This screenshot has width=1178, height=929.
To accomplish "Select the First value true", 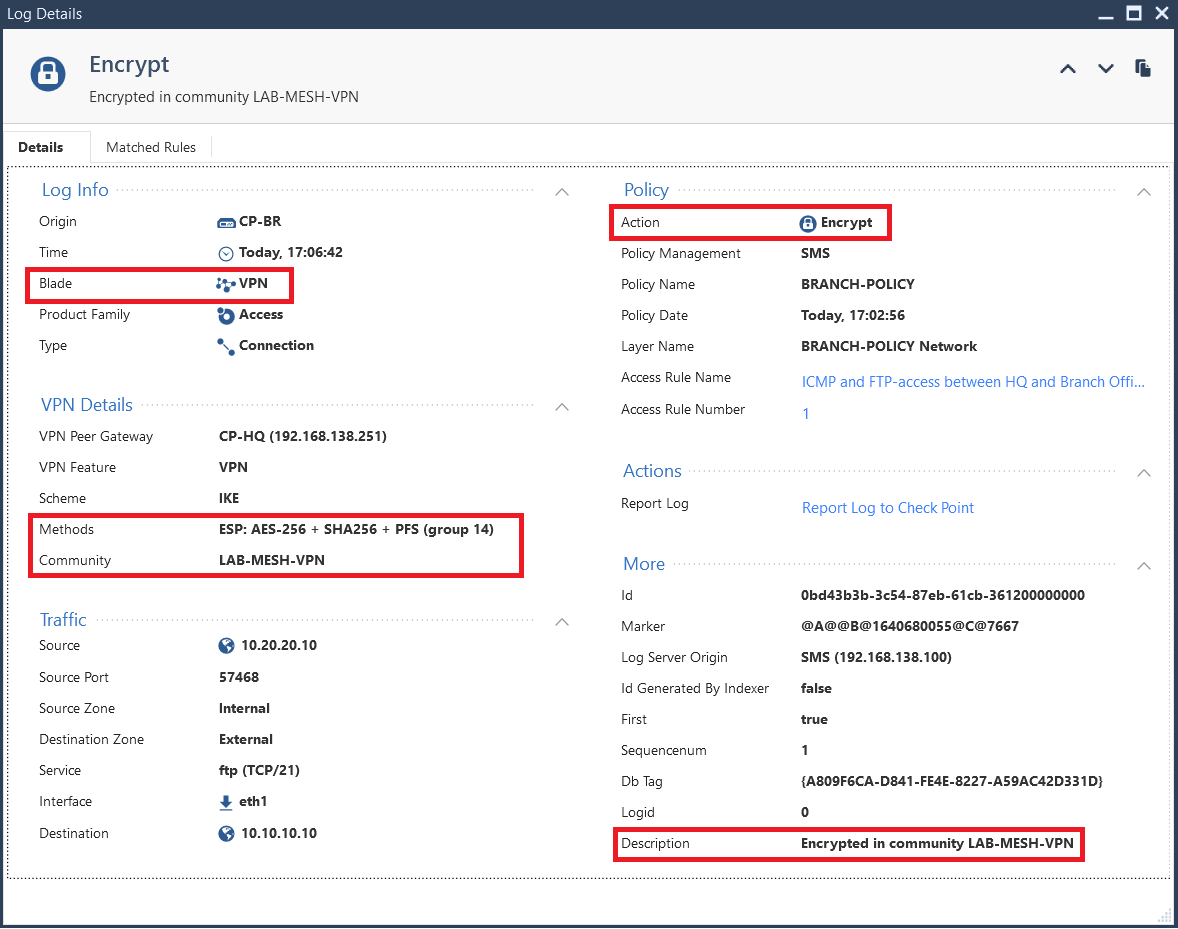I will (814, 719).
